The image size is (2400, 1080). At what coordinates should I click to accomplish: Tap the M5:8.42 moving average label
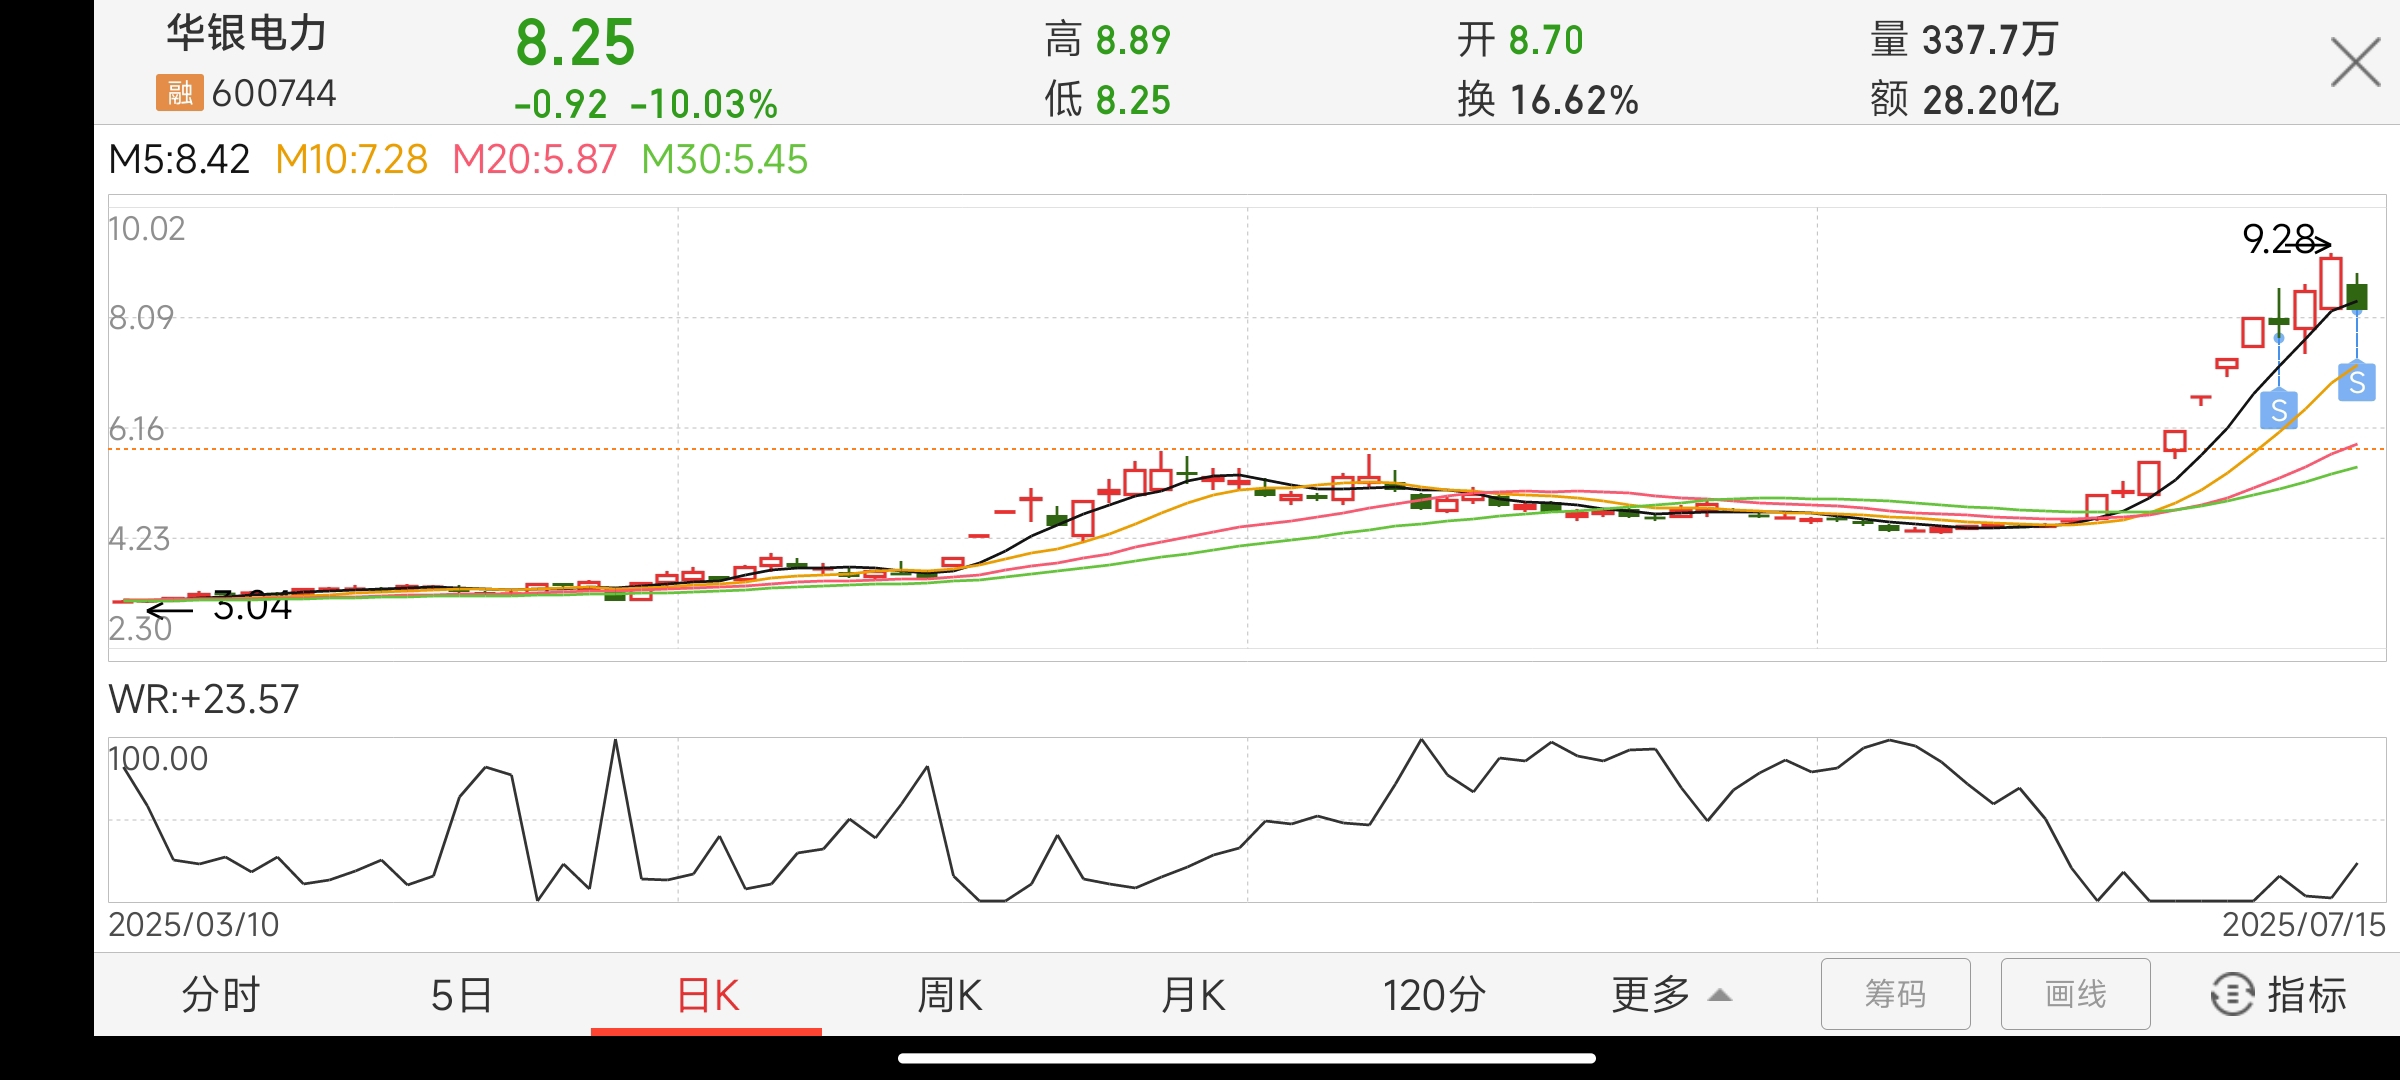pyautogui.click(x=179, y=159)
